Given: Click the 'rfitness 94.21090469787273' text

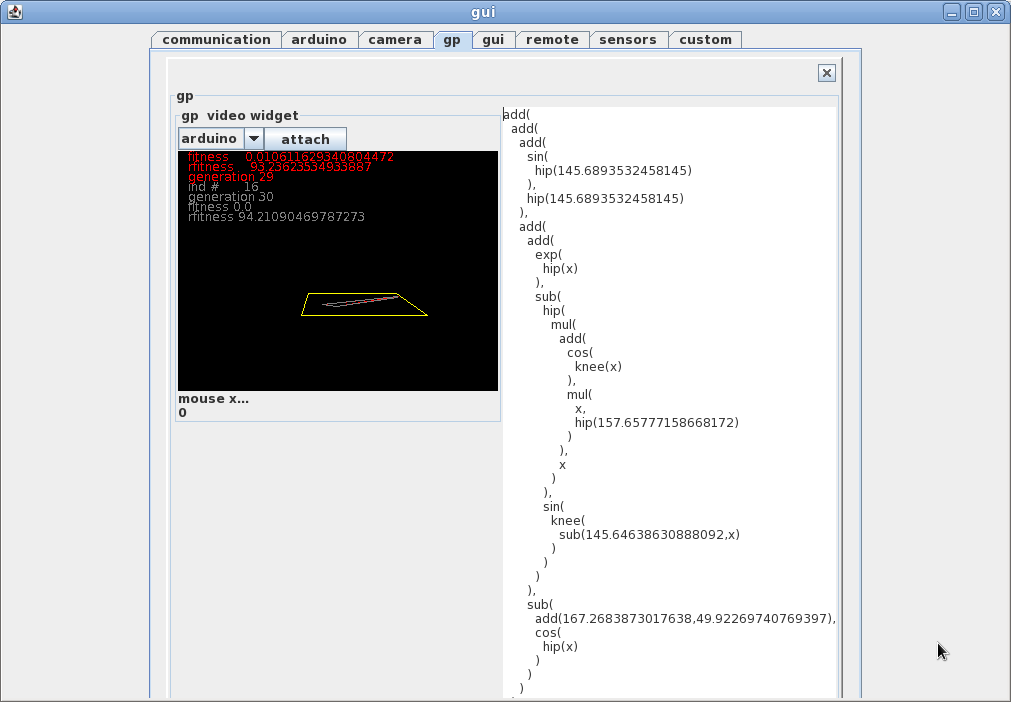Looking at the screenshot, I should coord(276,217).
